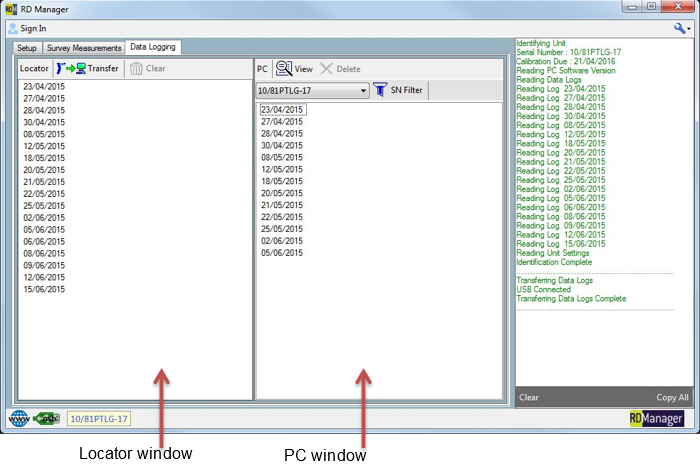This screenshot has width=700, height=468.
Task: Select 05/06/2015 in the Locator list
Action: tap(44, 230)
